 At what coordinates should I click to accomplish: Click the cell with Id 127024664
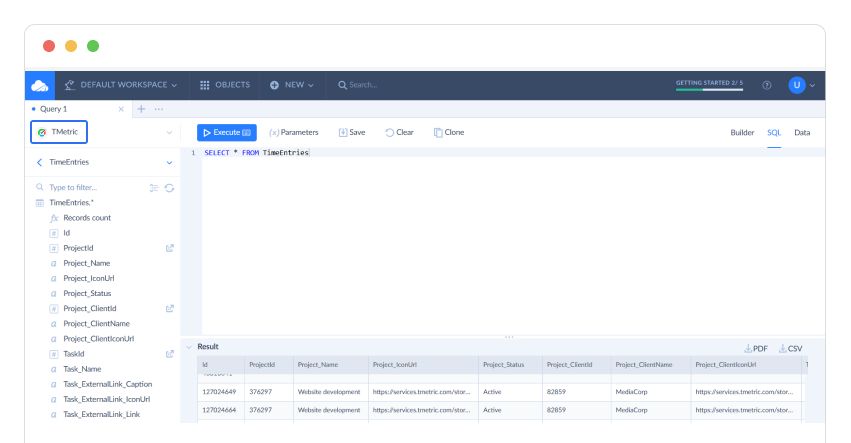coord(219,410)
